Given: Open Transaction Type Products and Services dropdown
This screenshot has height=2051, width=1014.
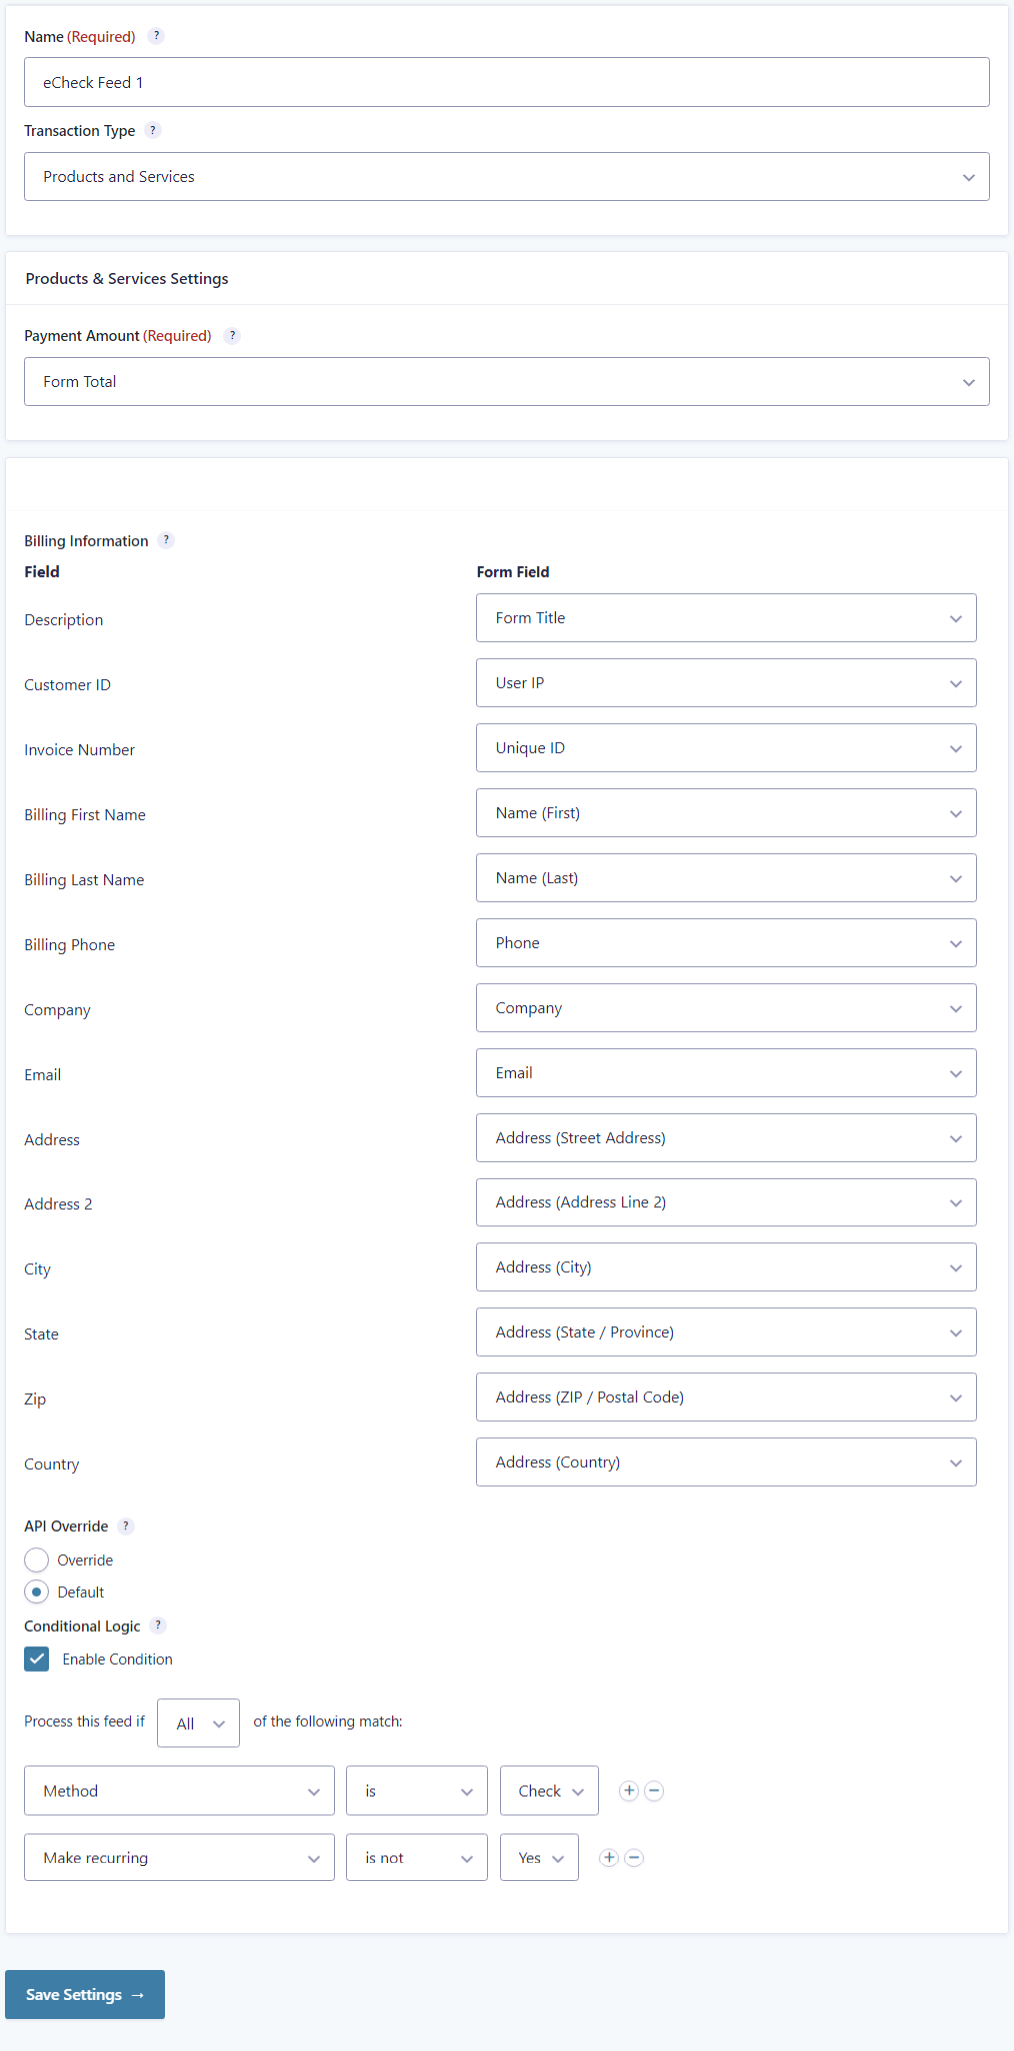Looking at the screenshot, I should tap(507, 177).
